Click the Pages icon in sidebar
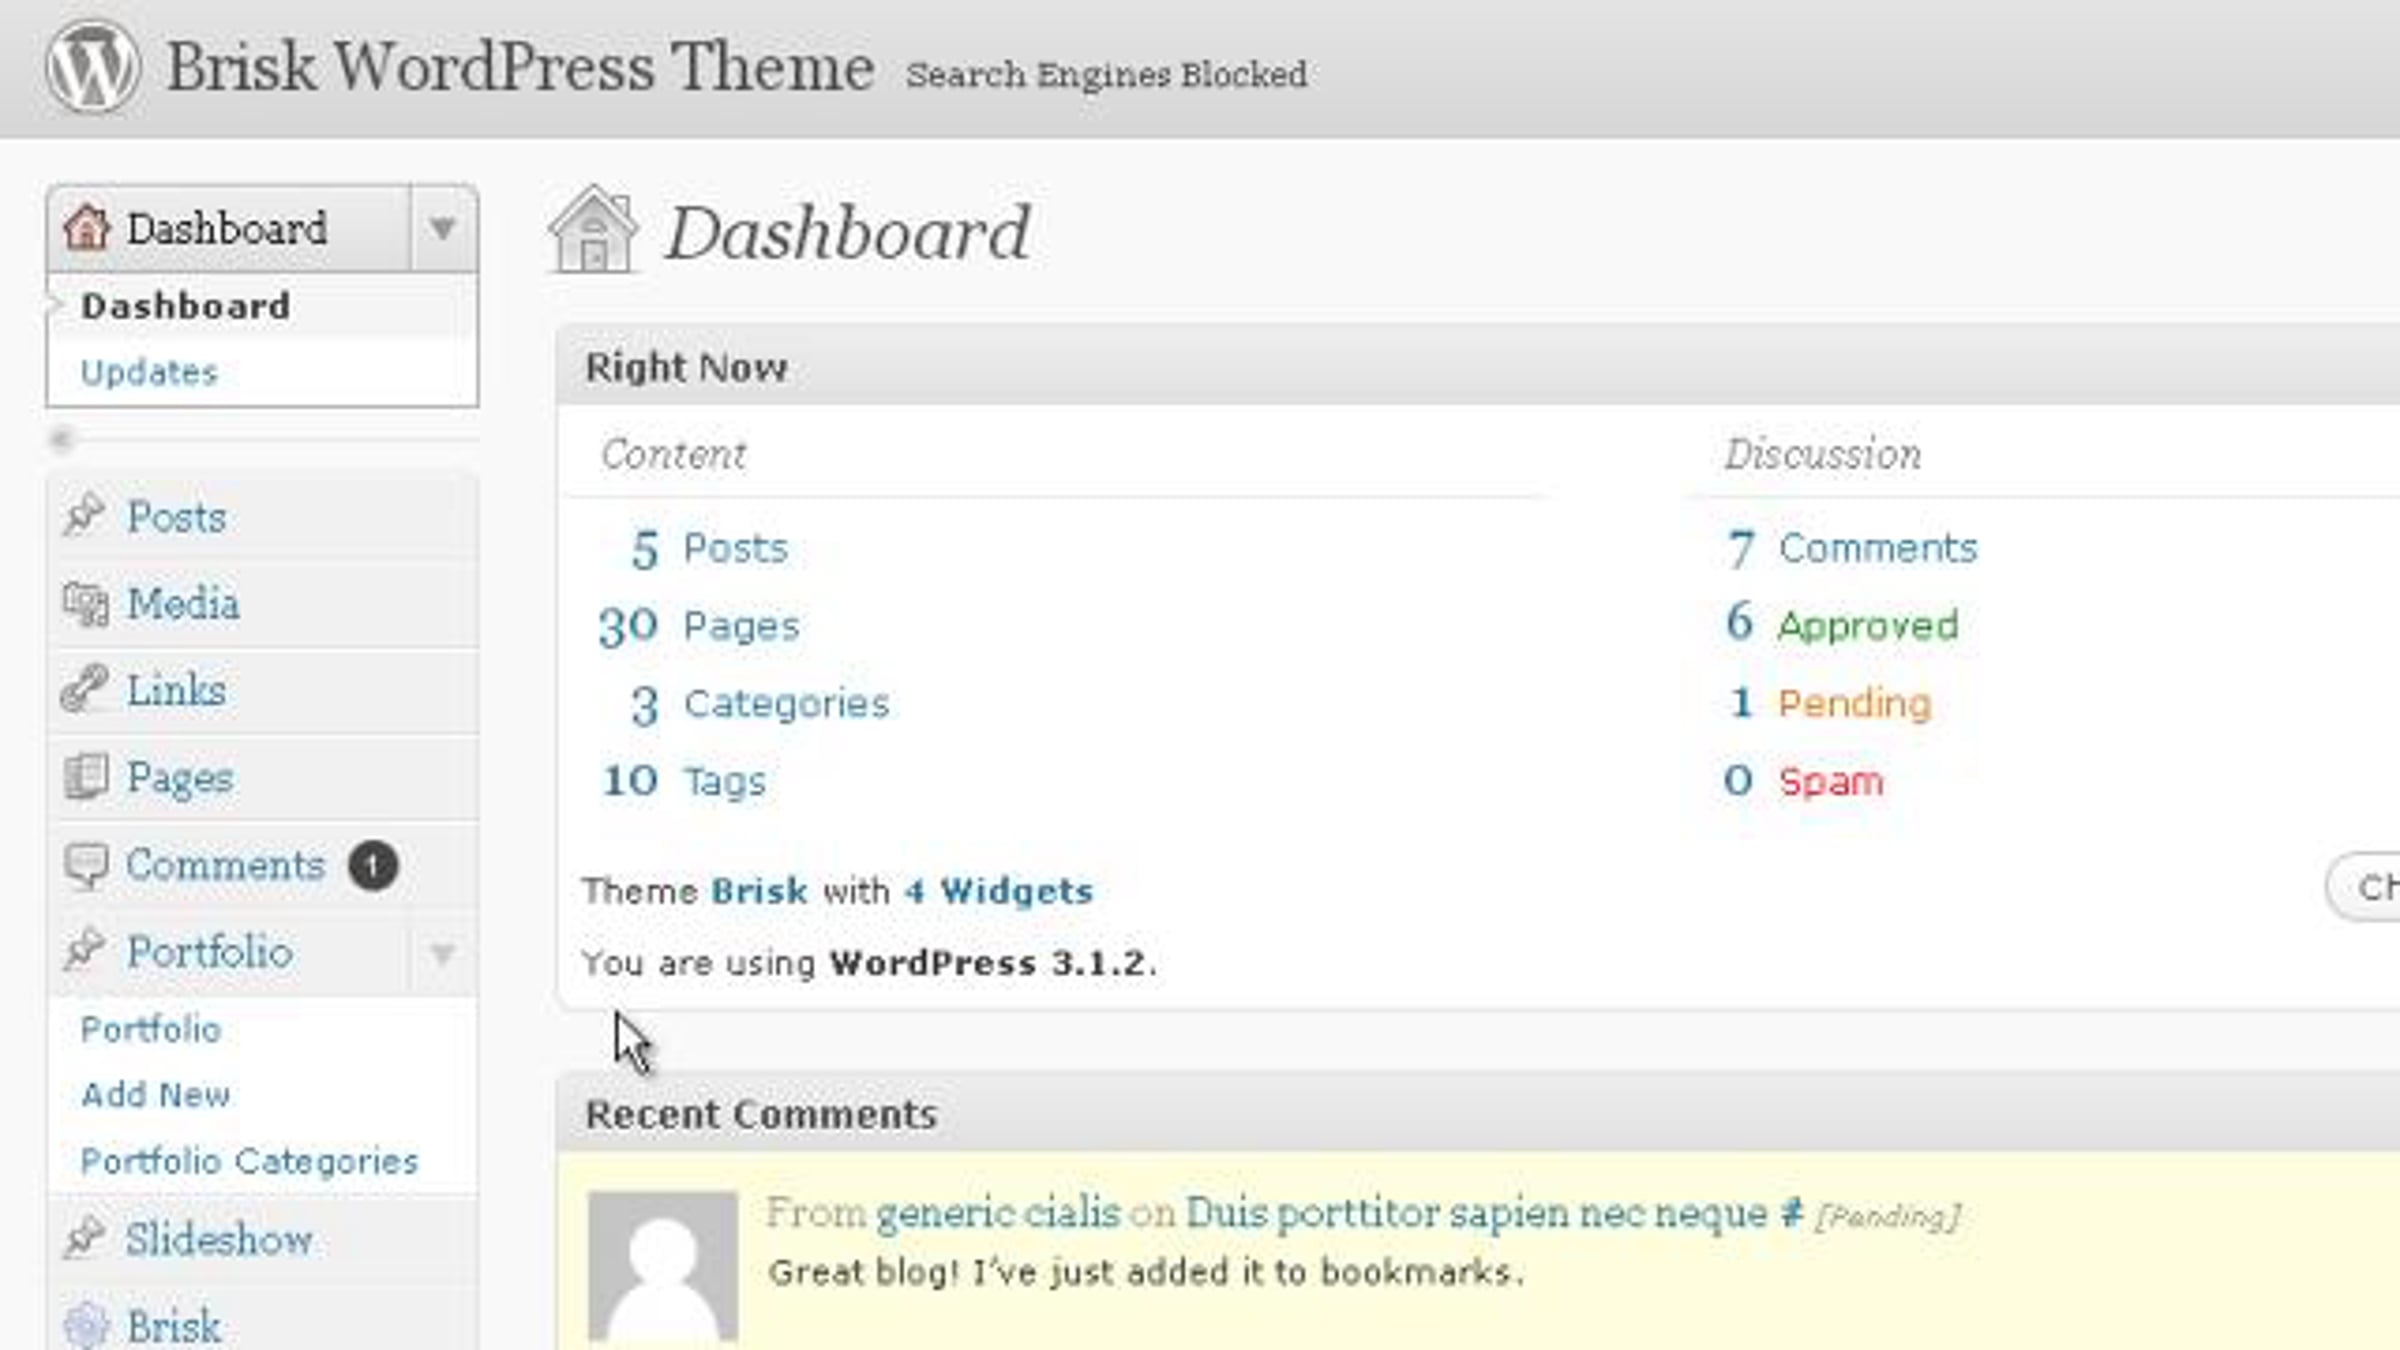Image resolution: width=2400 pixels, height=1350 pixels. pyautogui.click(x=86, y=776)
